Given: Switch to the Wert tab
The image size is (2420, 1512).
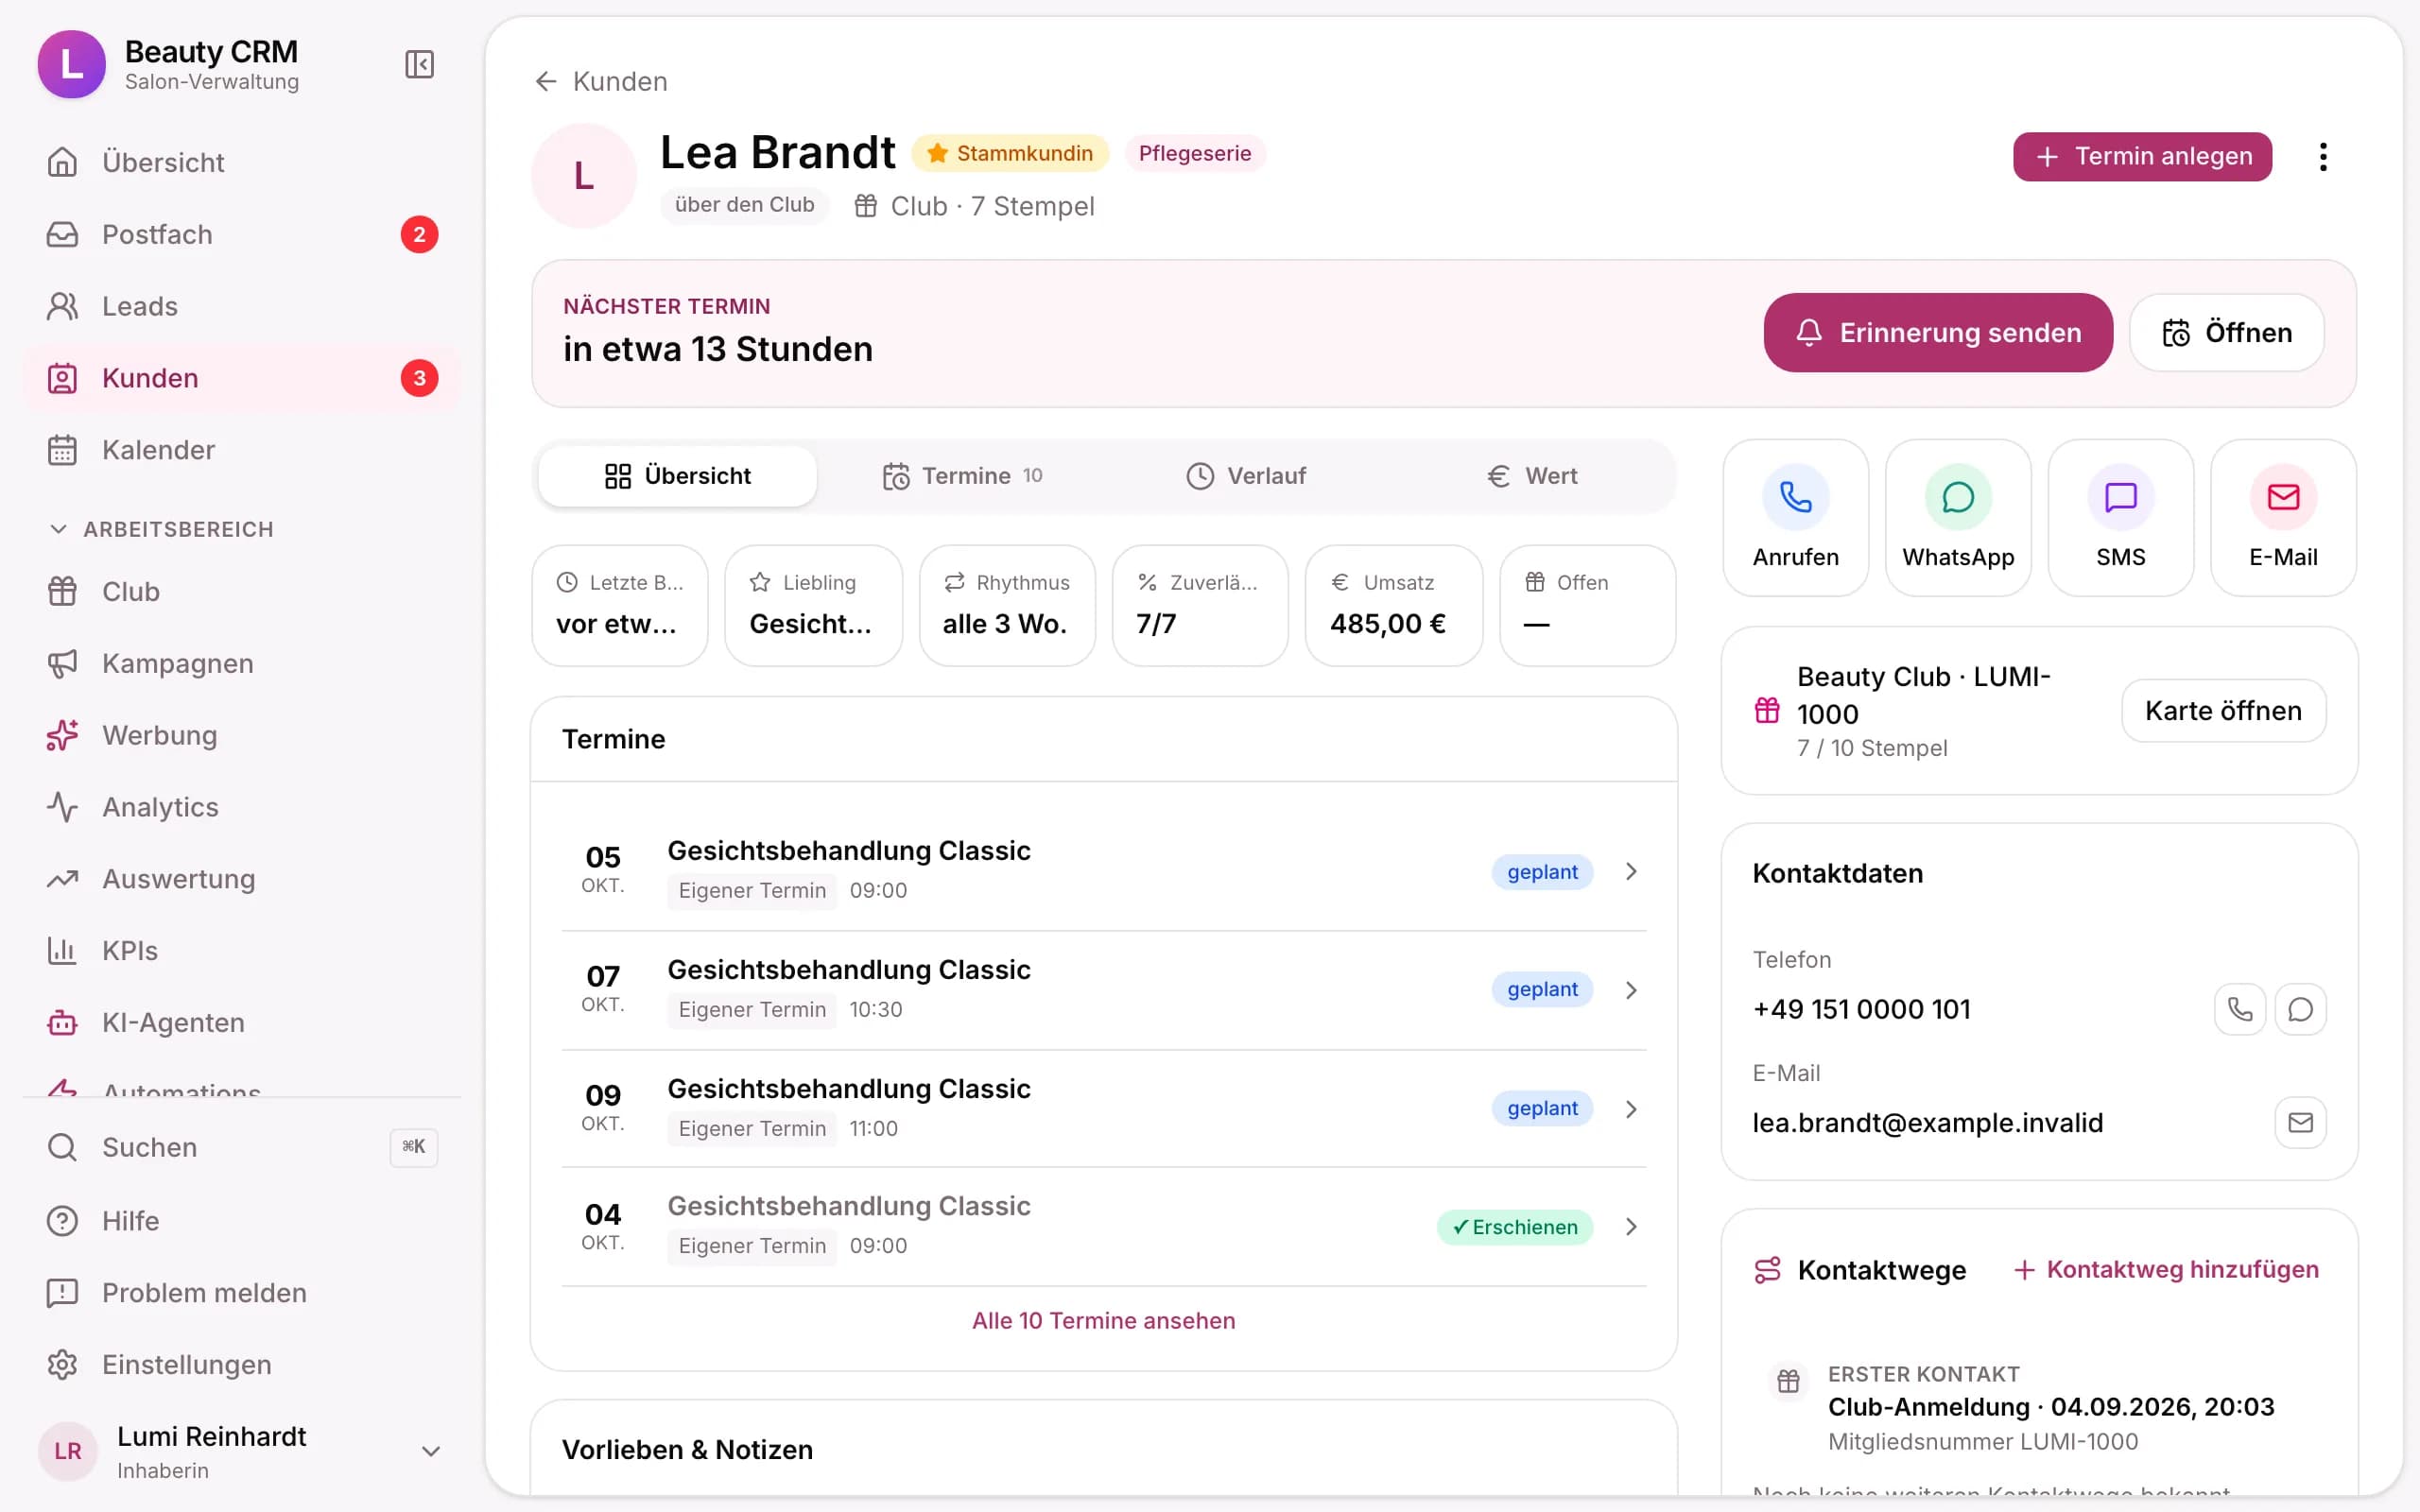Looking at the screenshot, I should (1531, 476).
